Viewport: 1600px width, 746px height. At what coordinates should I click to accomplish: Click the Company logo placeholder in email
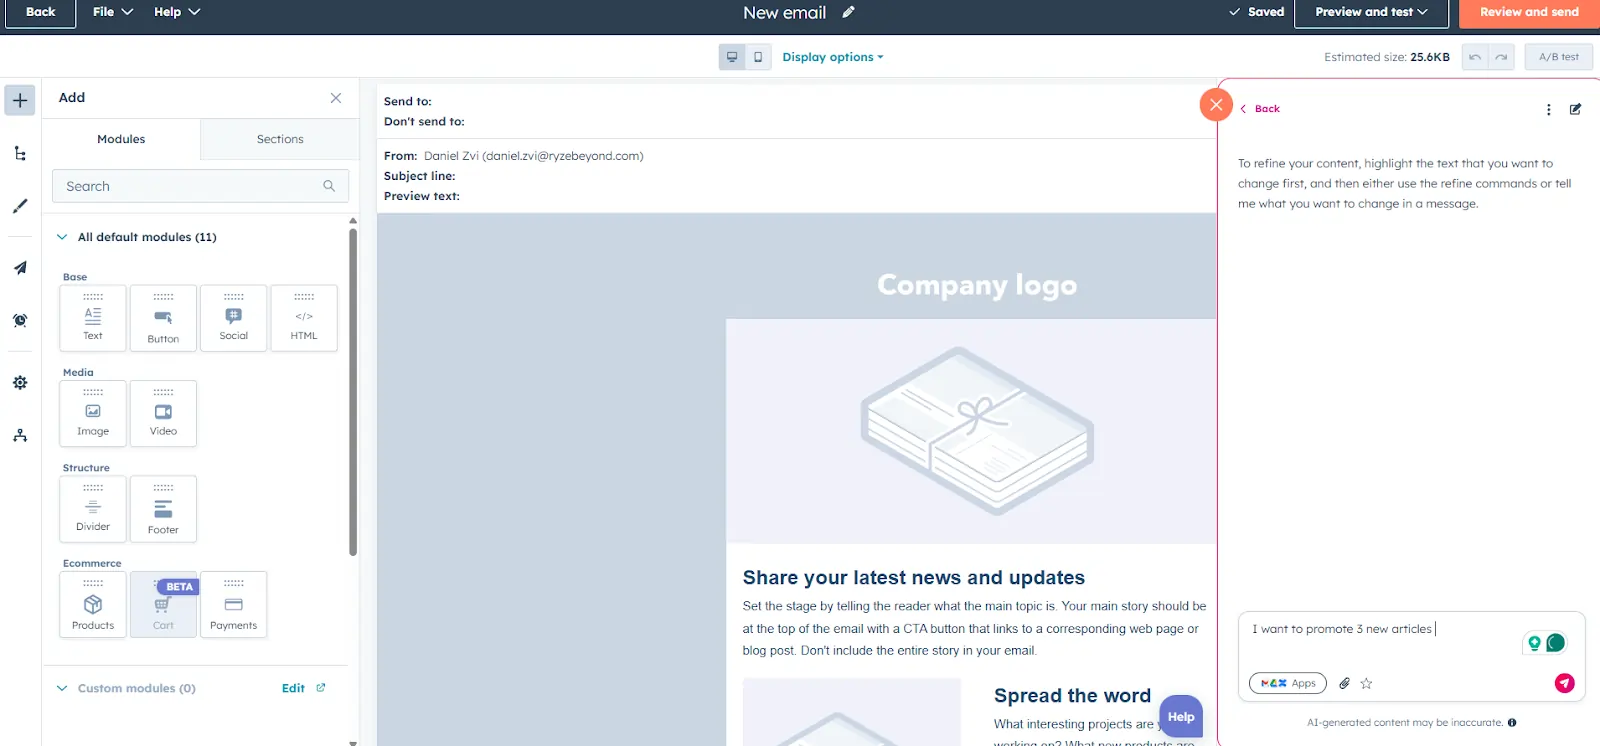[x=977, y=285]
